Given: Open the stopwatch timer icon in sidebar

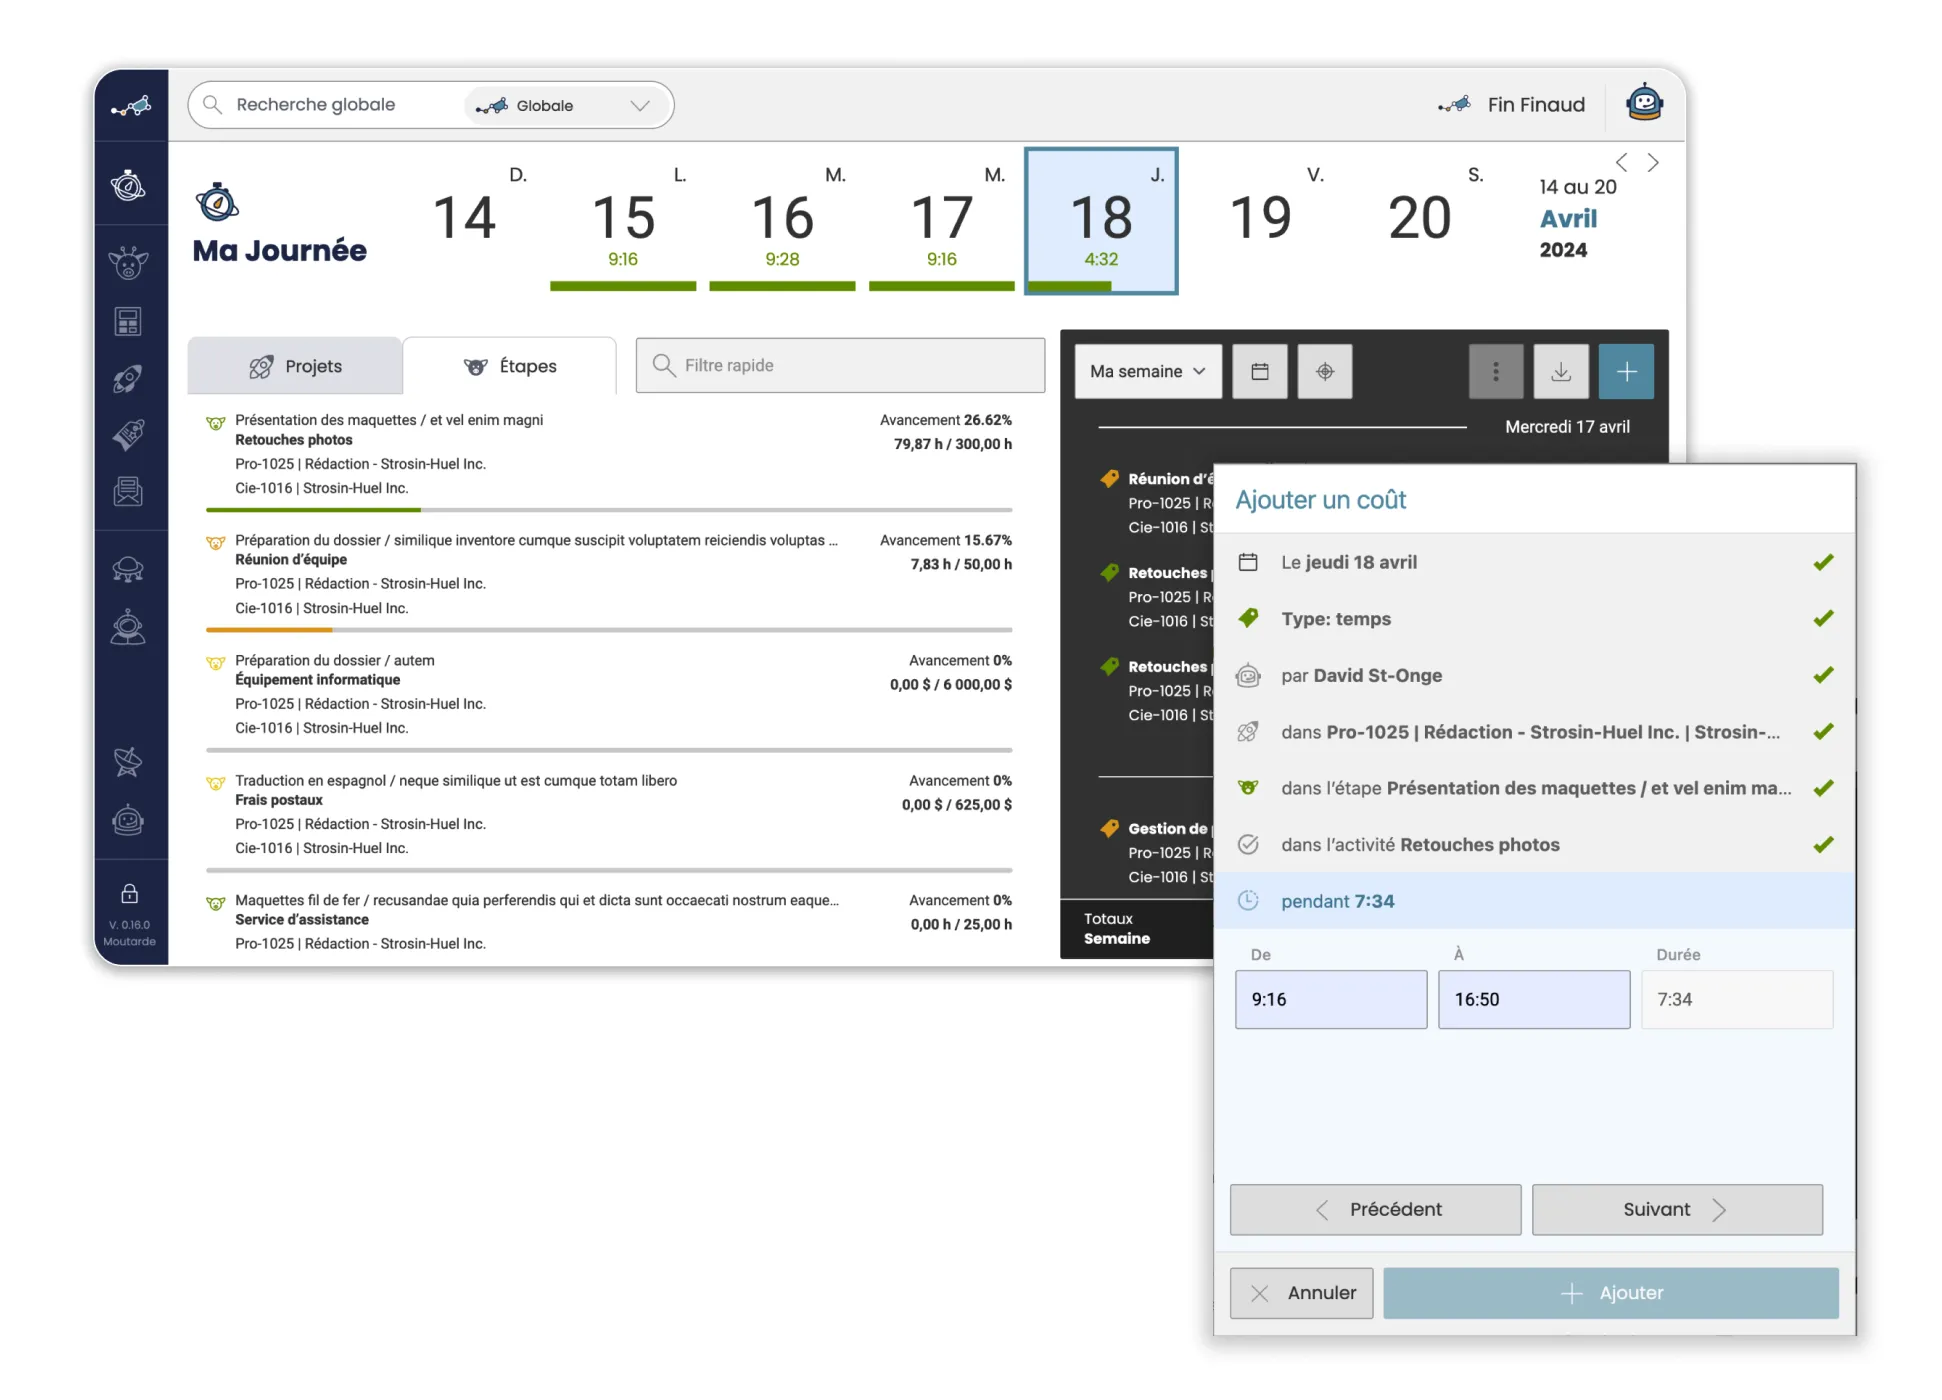Looking at the screenshot, I should coord(129,186).
